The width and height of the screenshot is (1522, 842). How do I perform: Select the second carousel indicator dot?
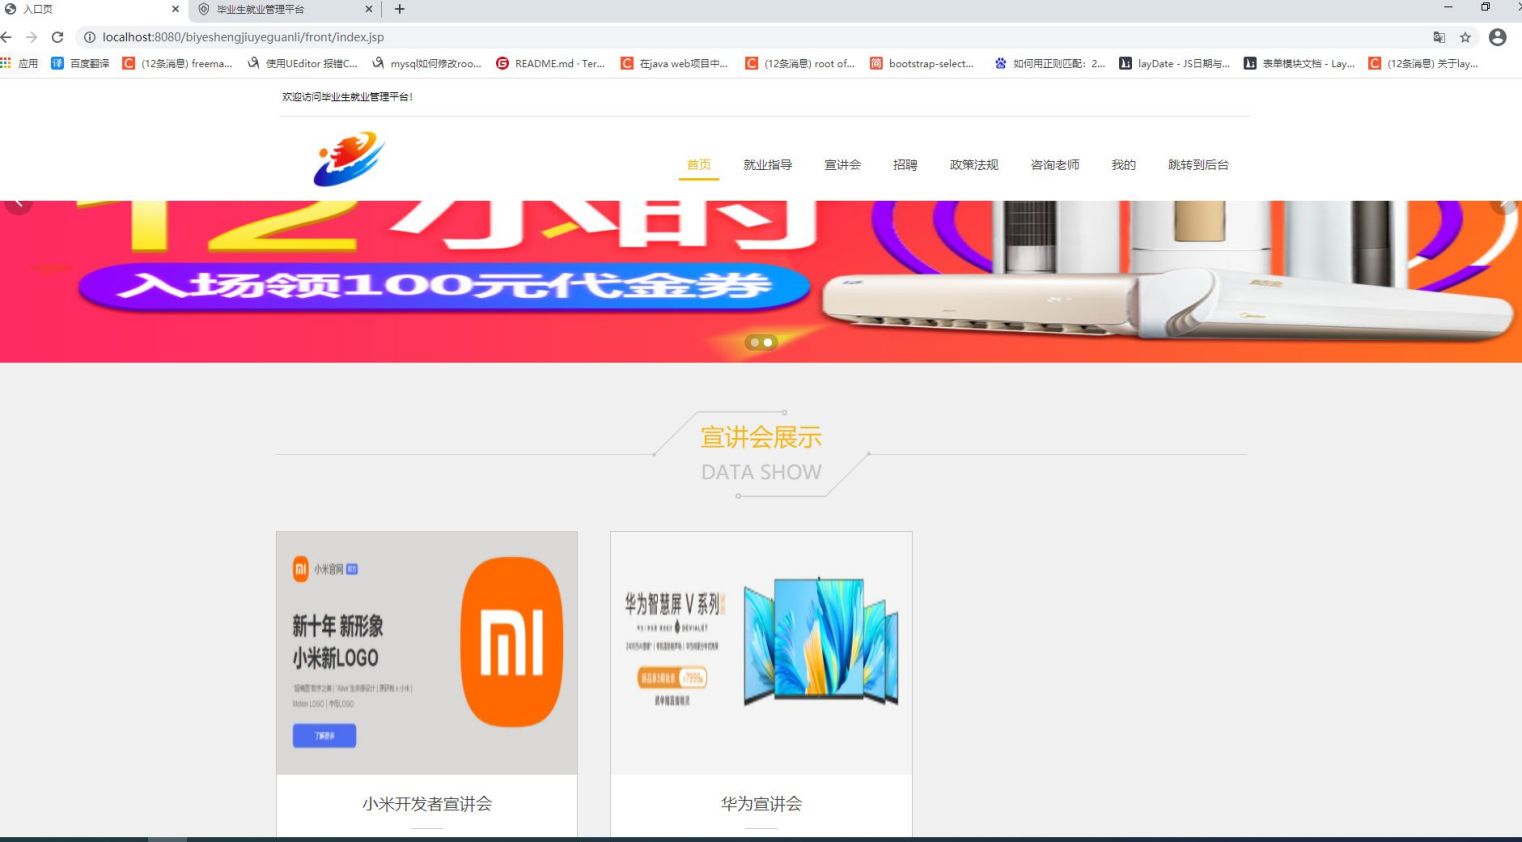pos(768,342)
